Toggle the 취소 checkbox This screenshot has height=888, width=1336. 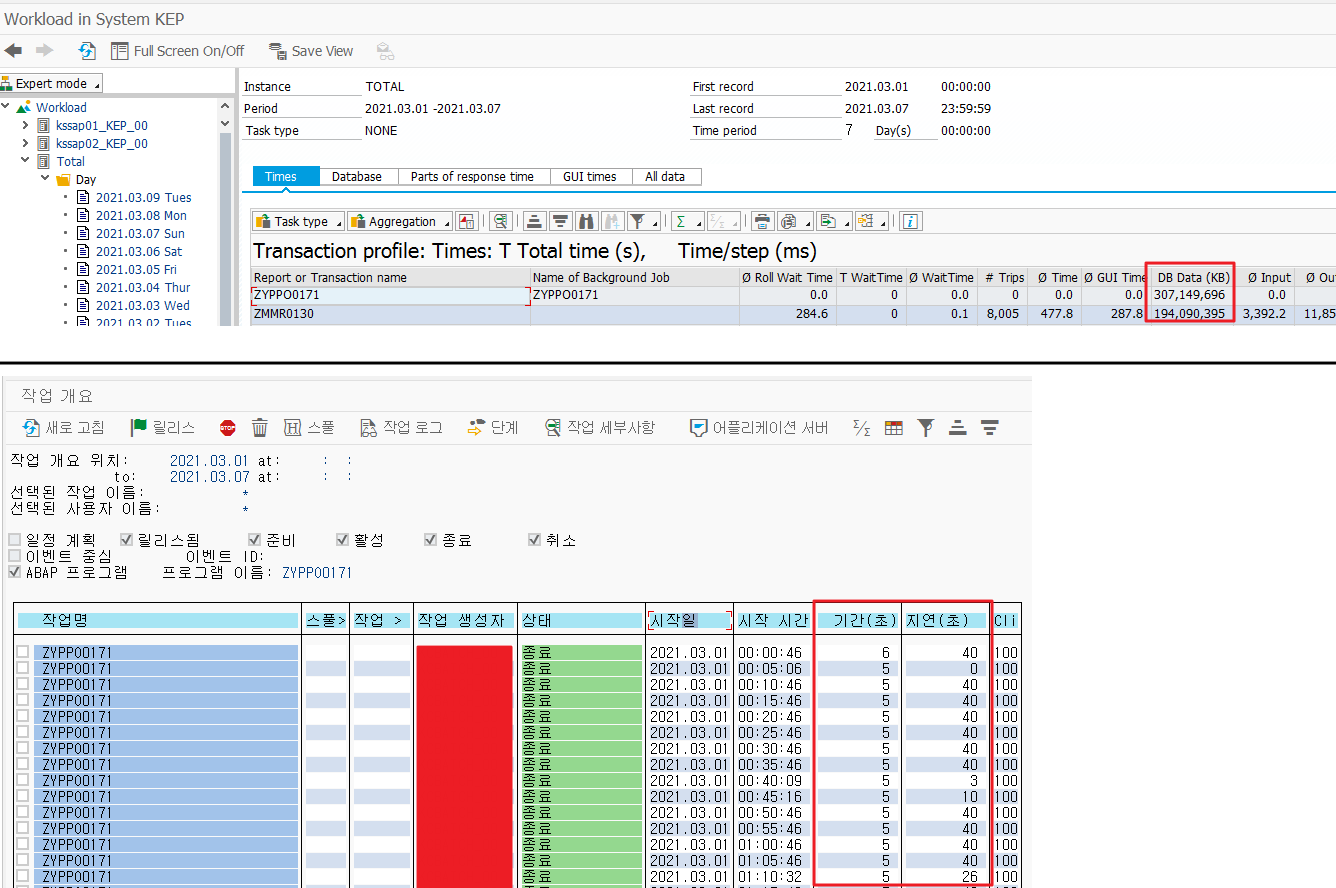[x=534, y=540]
